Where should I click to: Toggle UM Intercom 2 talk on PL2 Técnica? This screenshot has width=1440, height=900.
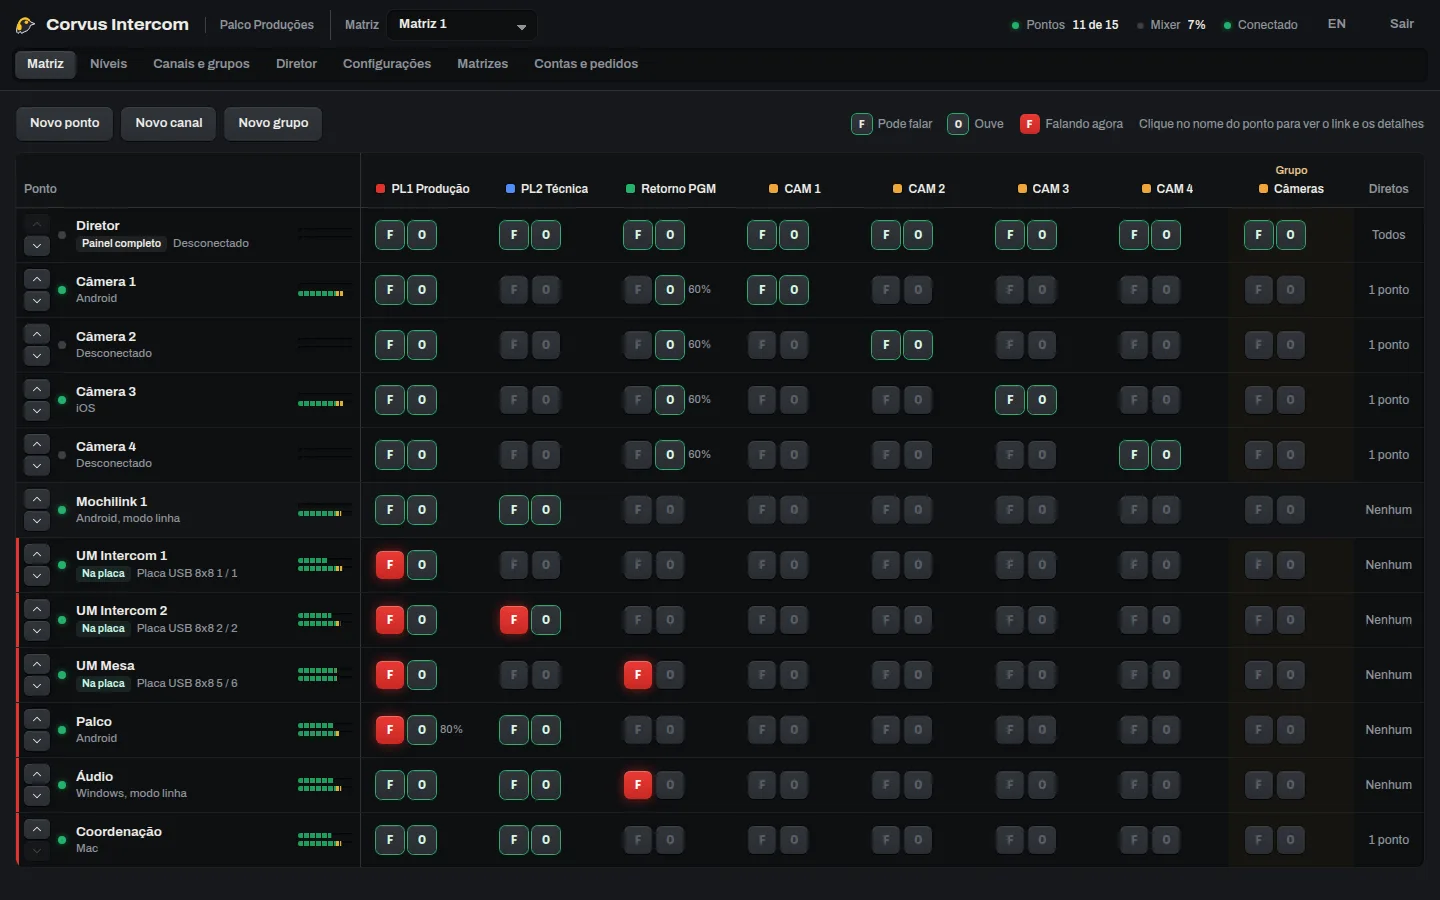click(514, 620)
